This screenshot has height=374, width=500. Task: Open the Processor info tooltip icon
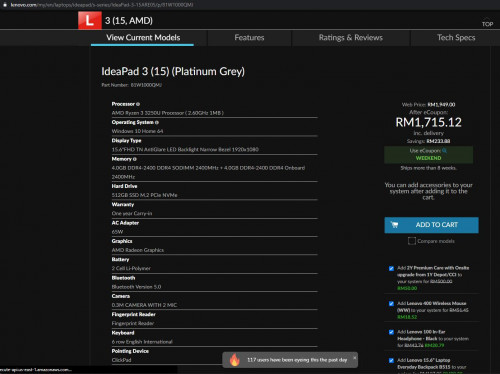(x=138, y=104)
